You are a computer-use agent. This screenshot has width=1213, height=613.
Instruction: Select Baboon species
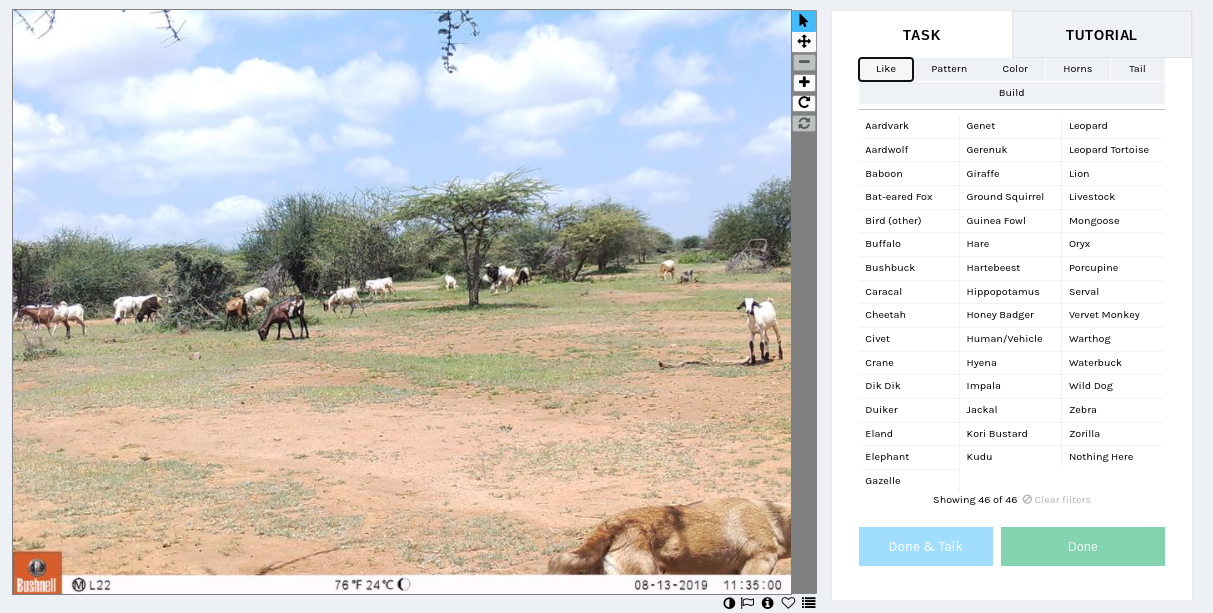click(909, 174)
